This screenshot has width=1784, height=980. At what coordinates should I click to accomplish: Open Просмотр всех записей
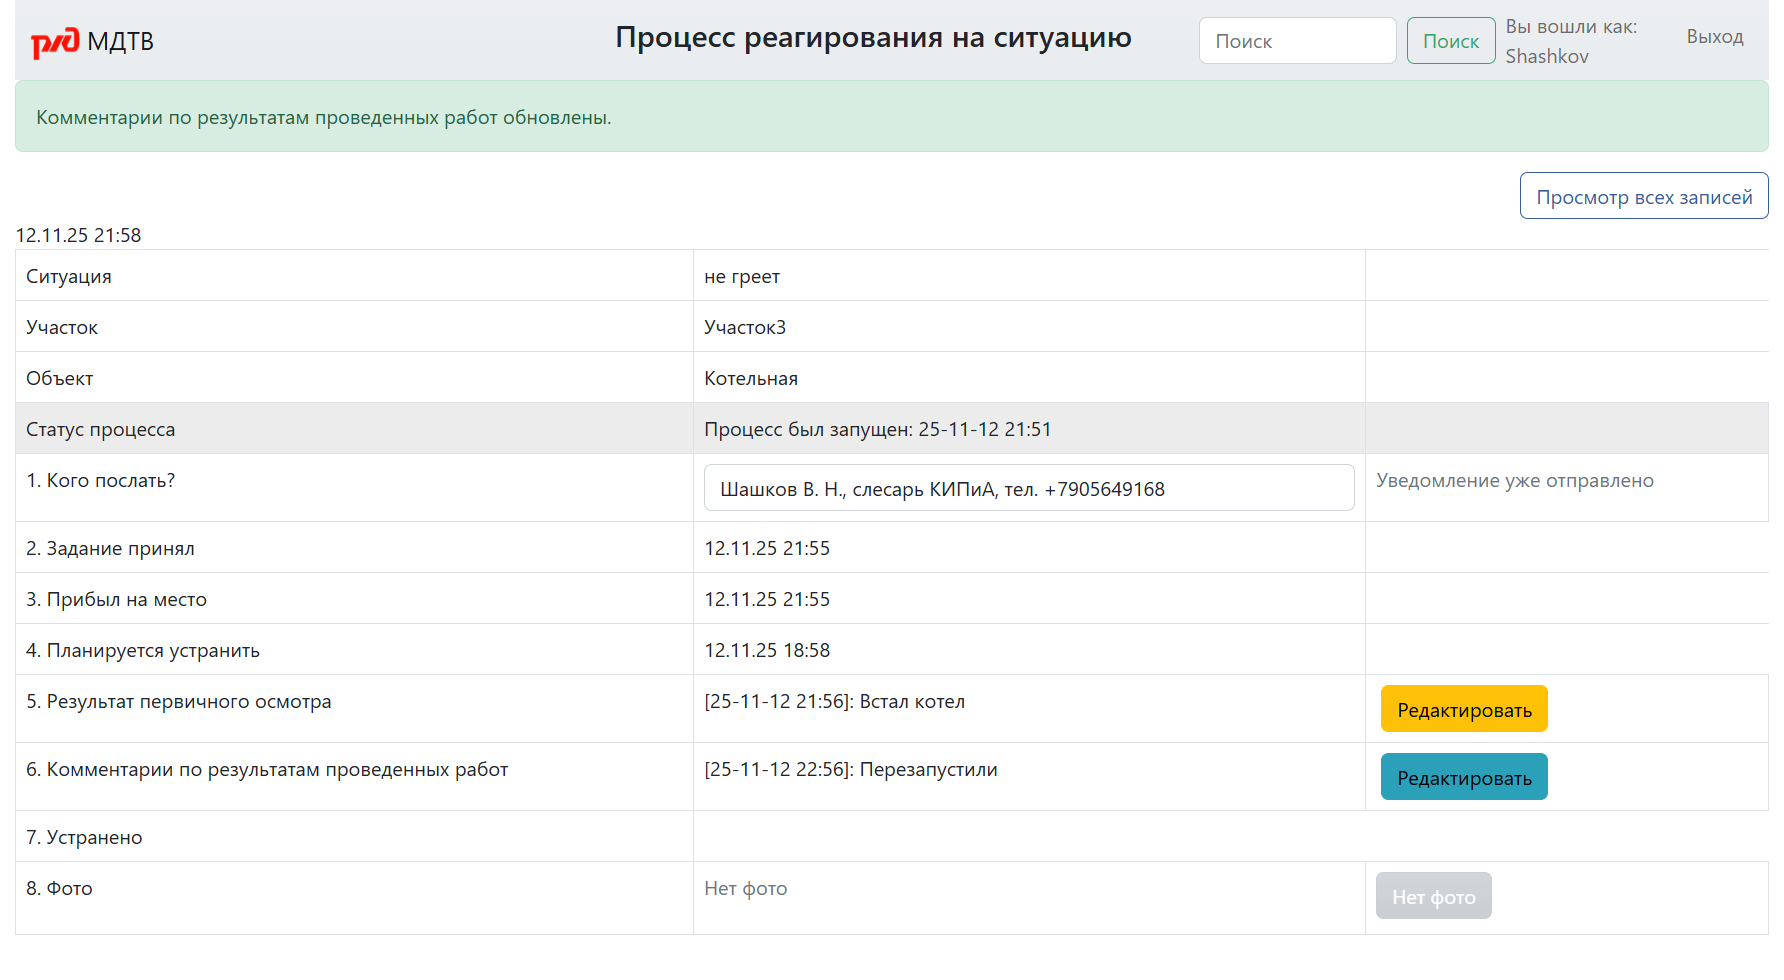(x=1643, y=195)
